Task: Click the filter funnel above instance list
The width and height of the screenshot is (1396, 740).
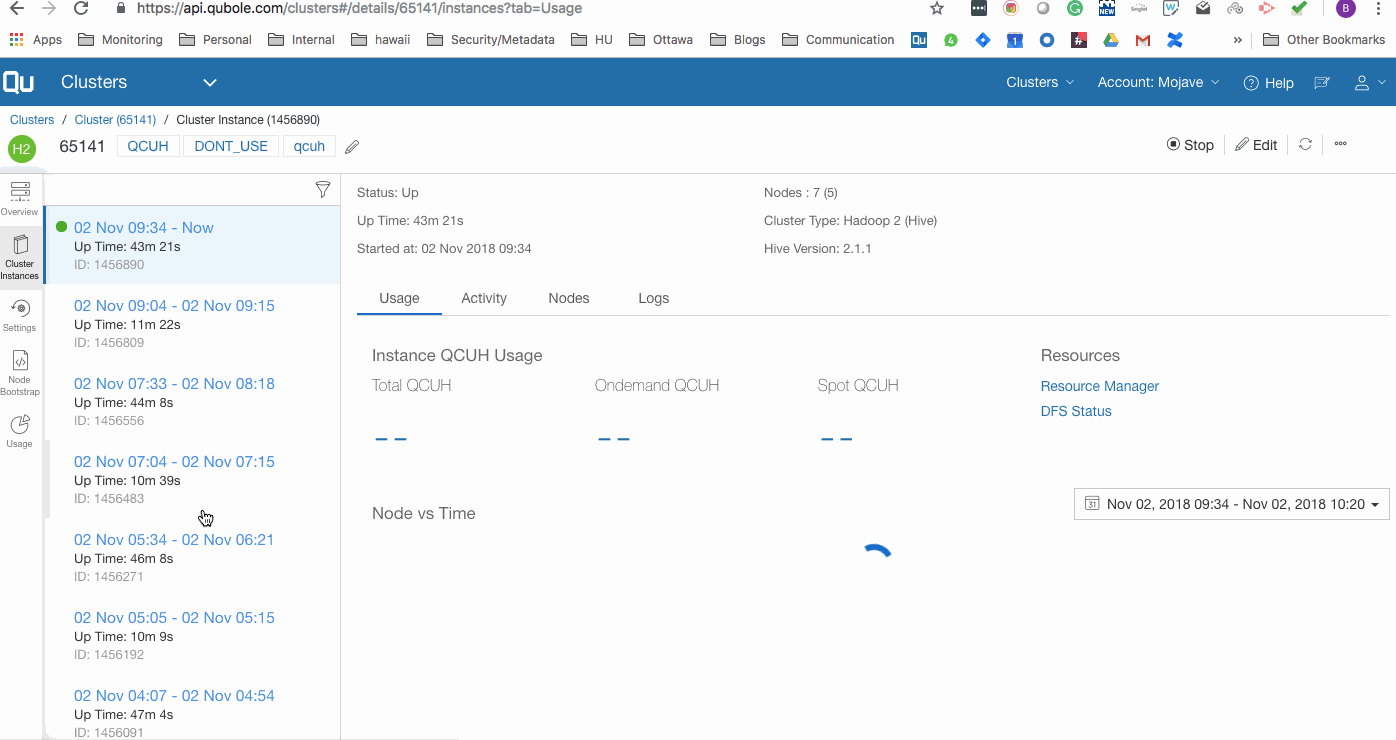Action: click(x=323, y=189)
